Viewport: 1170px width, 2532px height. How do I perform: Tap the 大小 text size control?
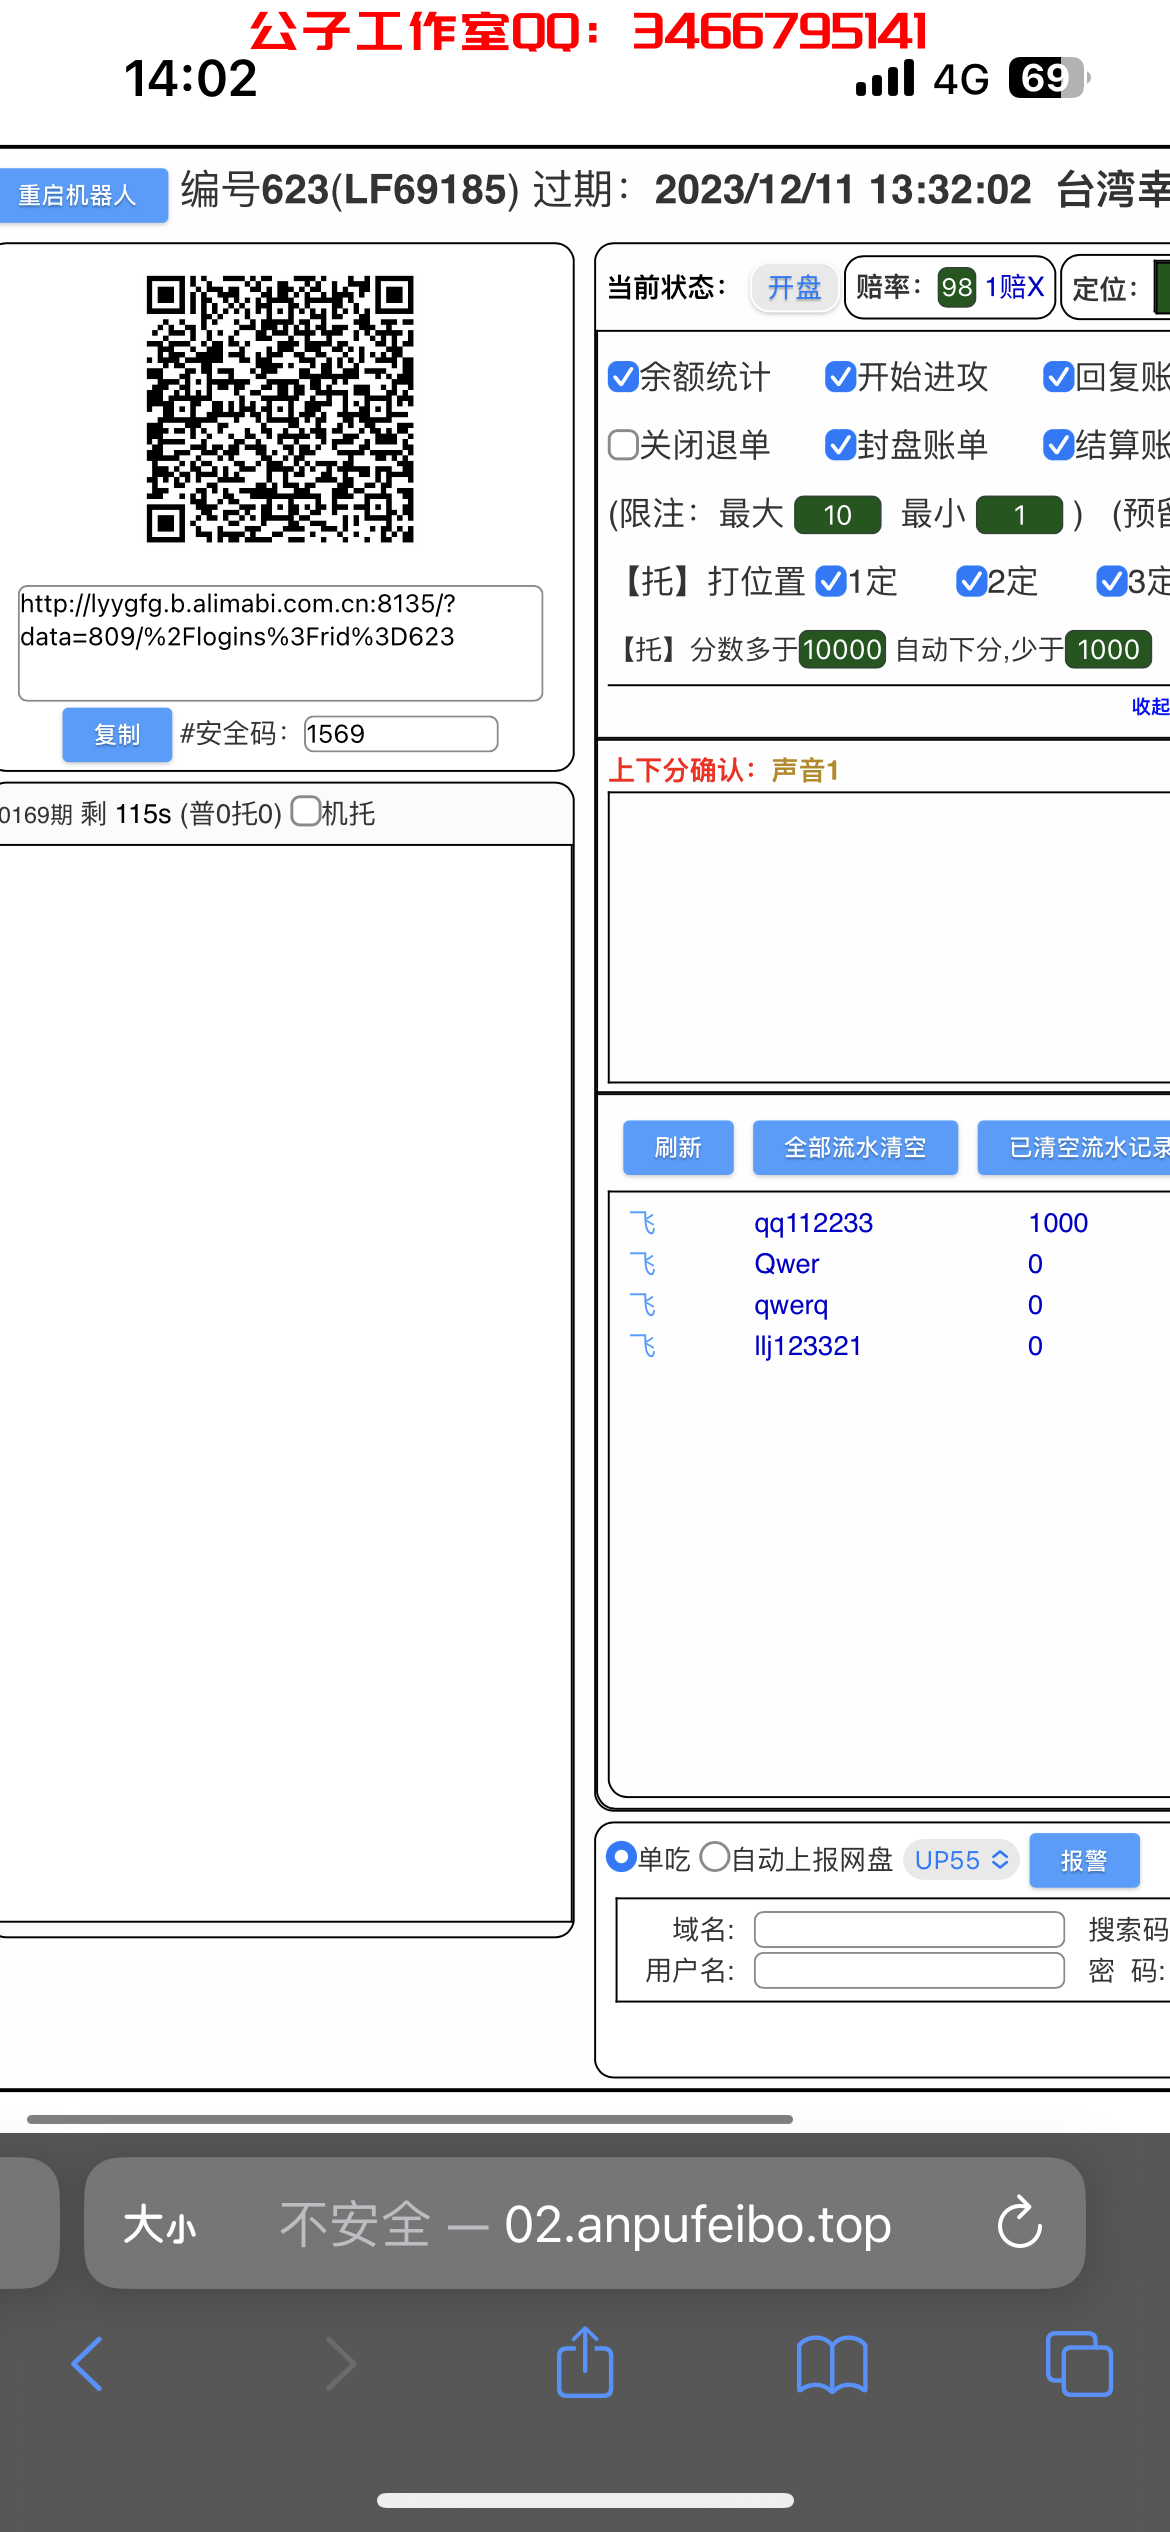(x=160, y=2226)
